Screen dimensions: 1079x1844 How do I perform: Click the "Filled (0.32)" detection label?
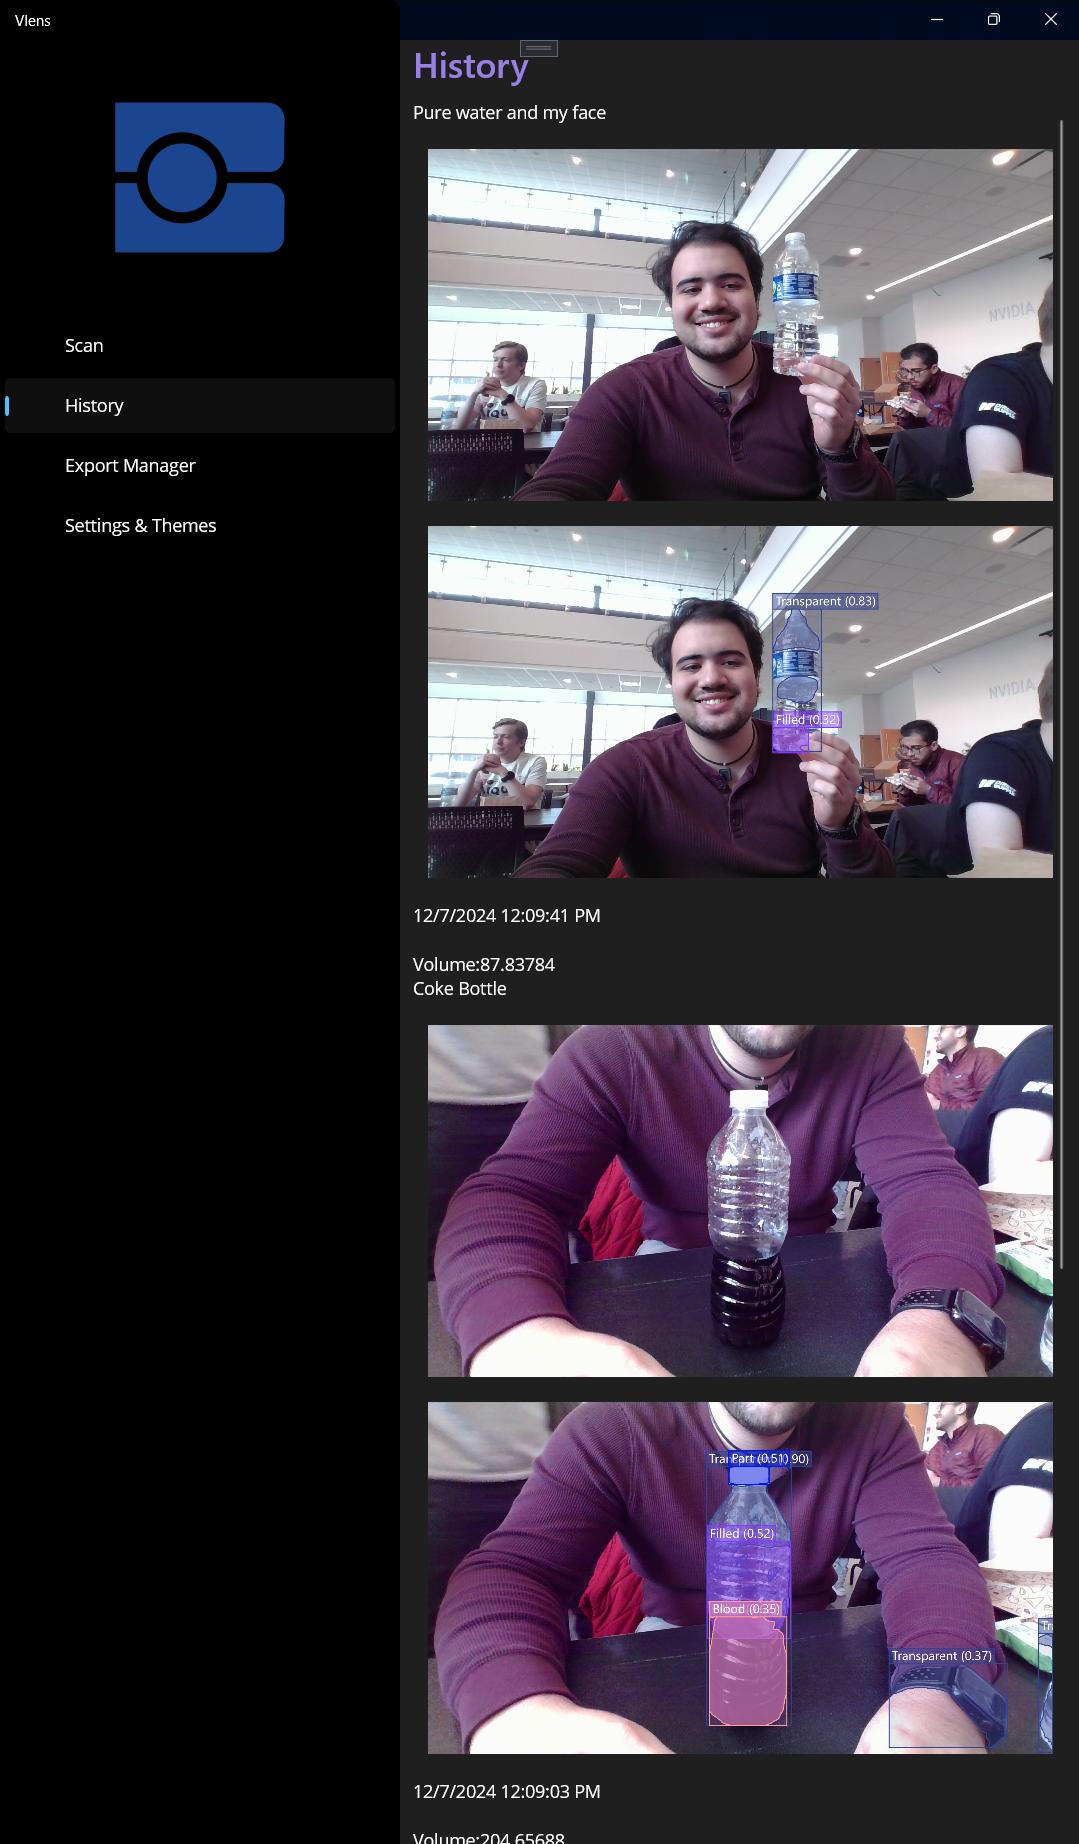(x=807, y=719)
